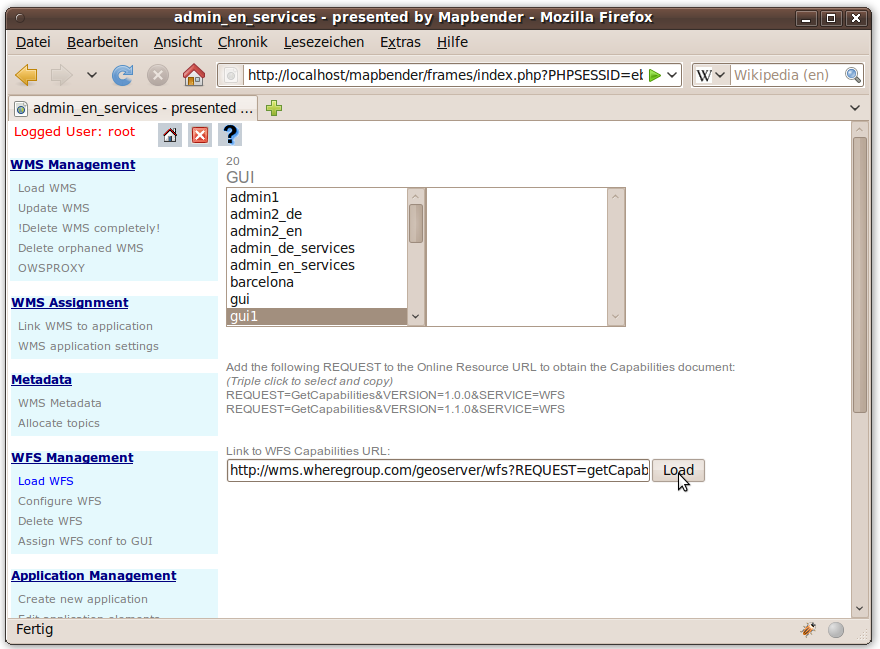The height and width of the screenshot is (649, 880).
Task: Open the list all tabs dropdown
Action: [855, 108]
